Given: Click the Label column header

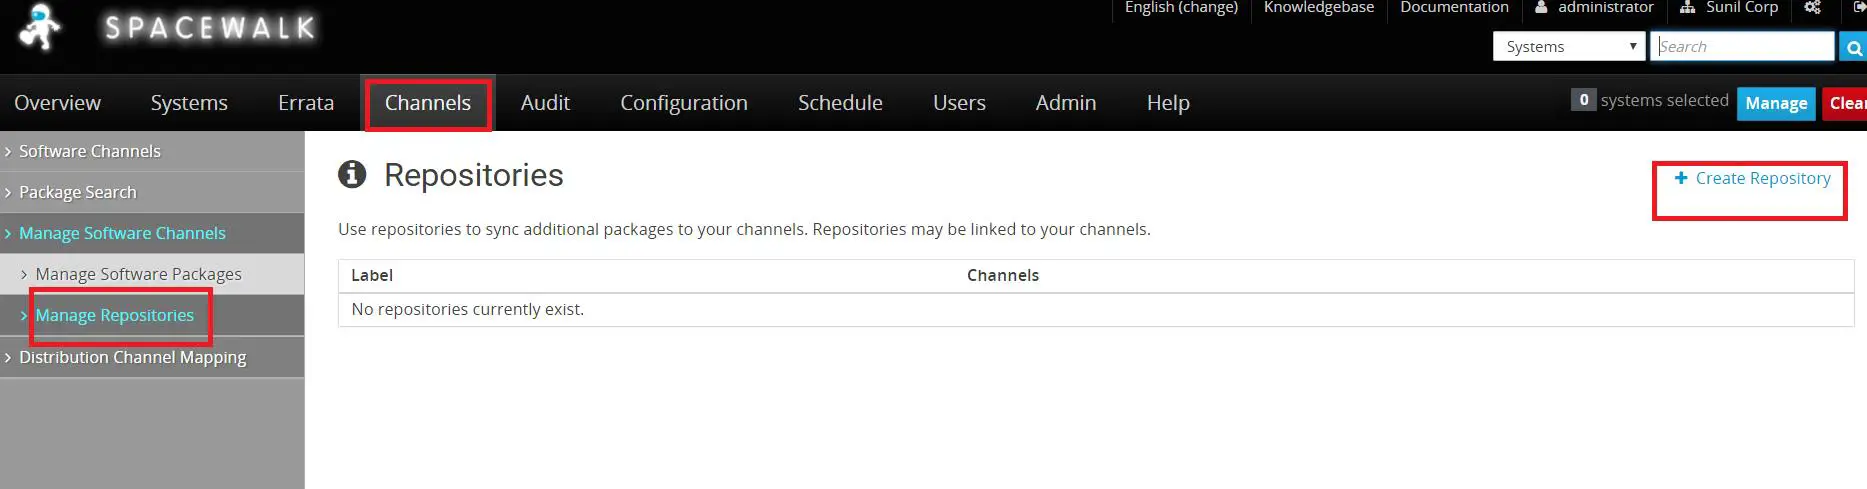Looking at the screenshot, I should pos(372,275).
